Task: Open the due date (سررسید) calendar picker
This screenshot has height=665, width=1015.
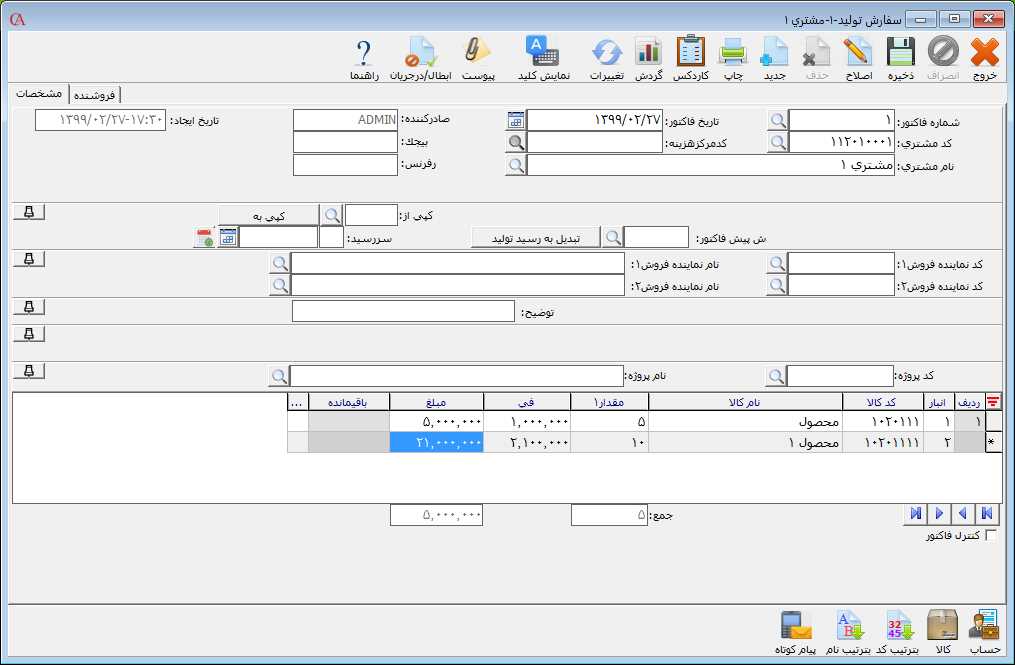Action: pyautogui.click(x=227, y=237)
